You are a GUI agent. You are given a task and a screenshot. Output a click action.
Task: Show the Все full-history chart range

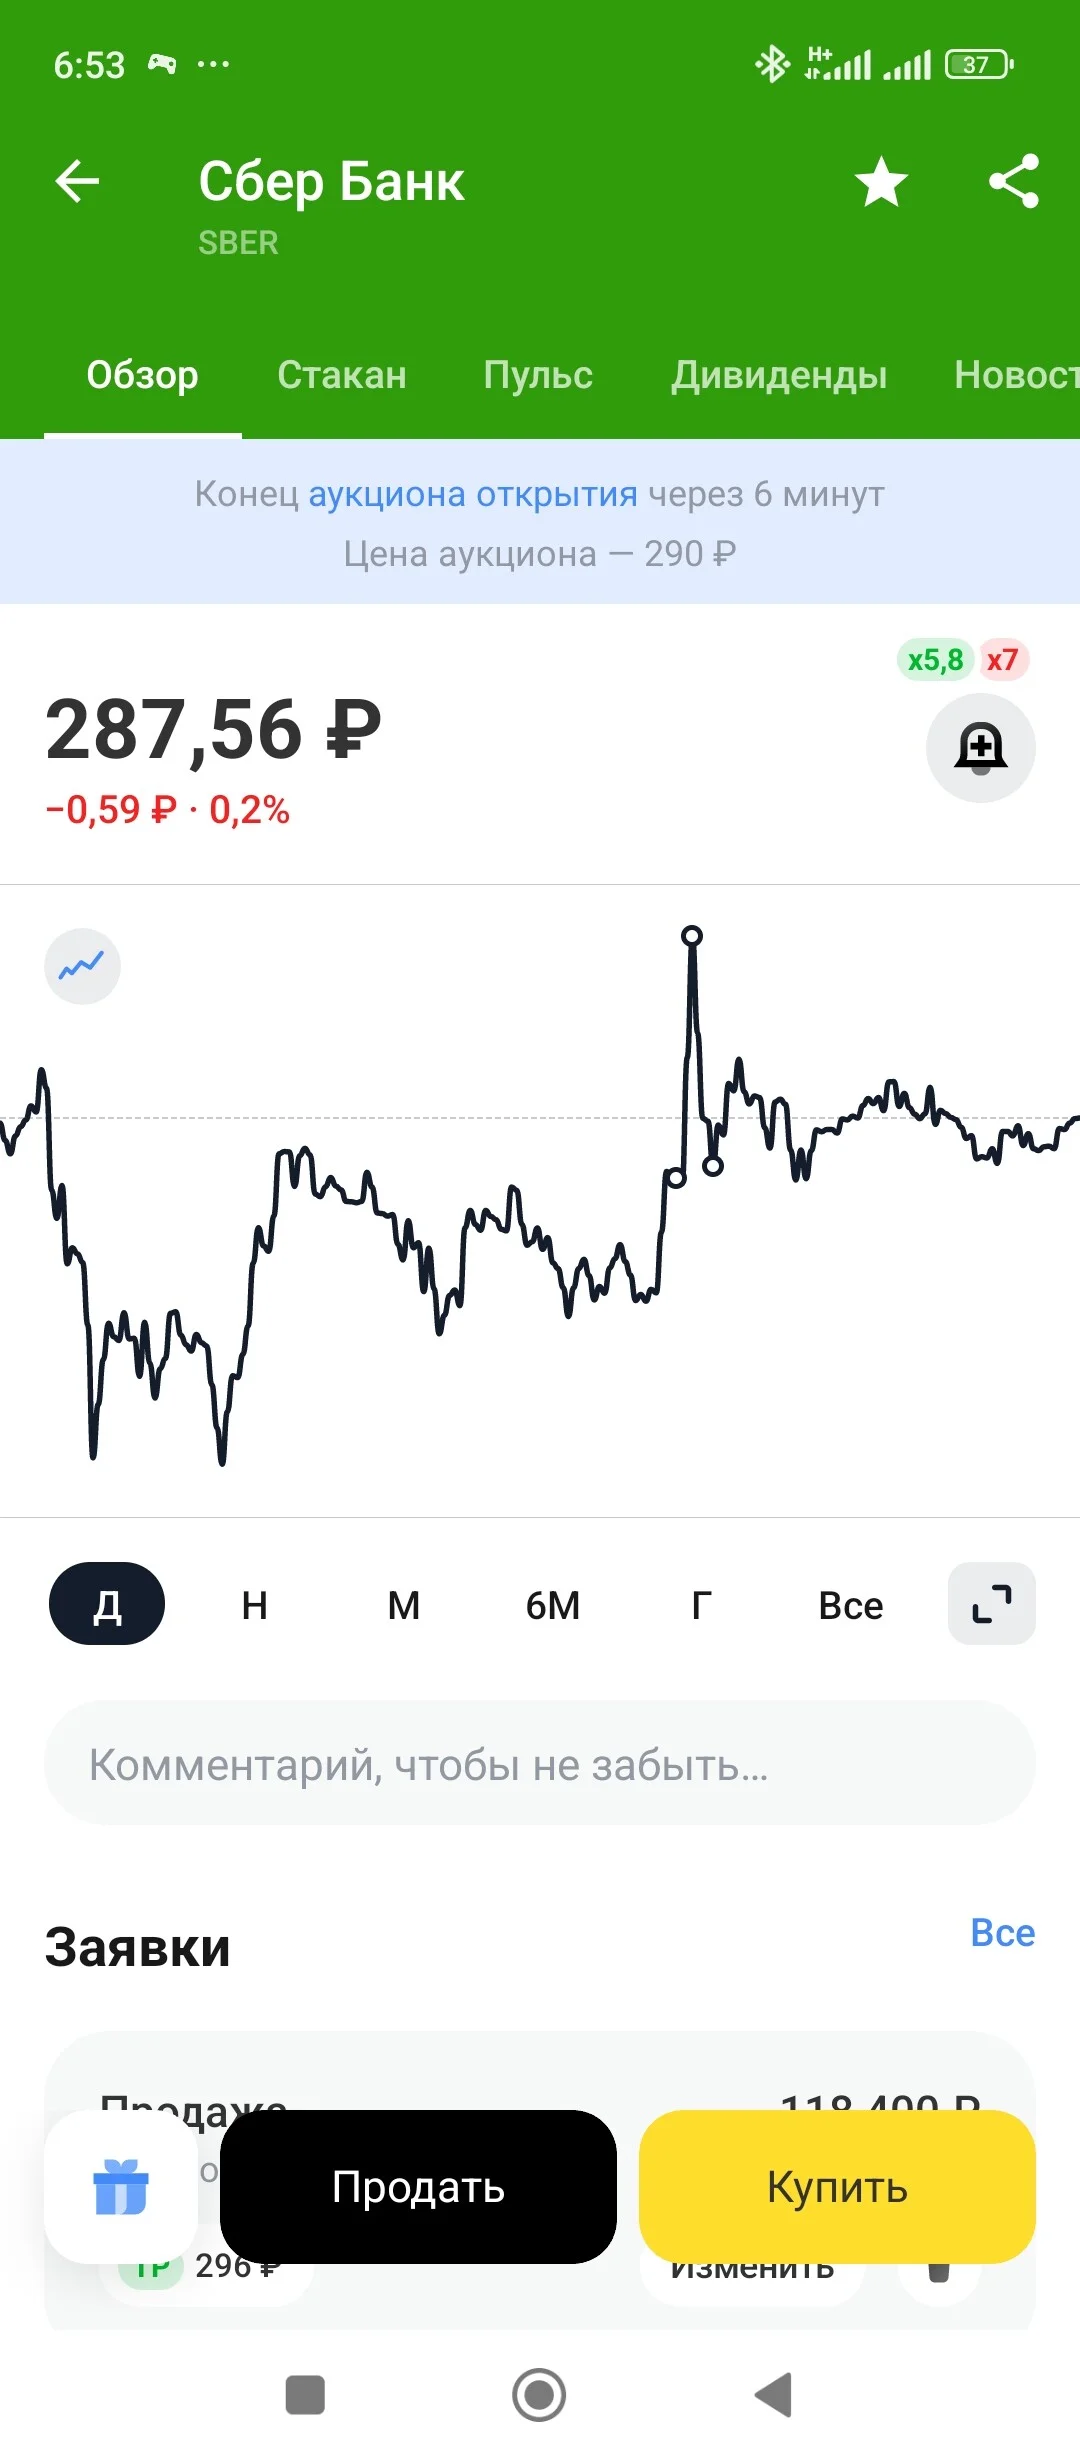(851, 1605)
